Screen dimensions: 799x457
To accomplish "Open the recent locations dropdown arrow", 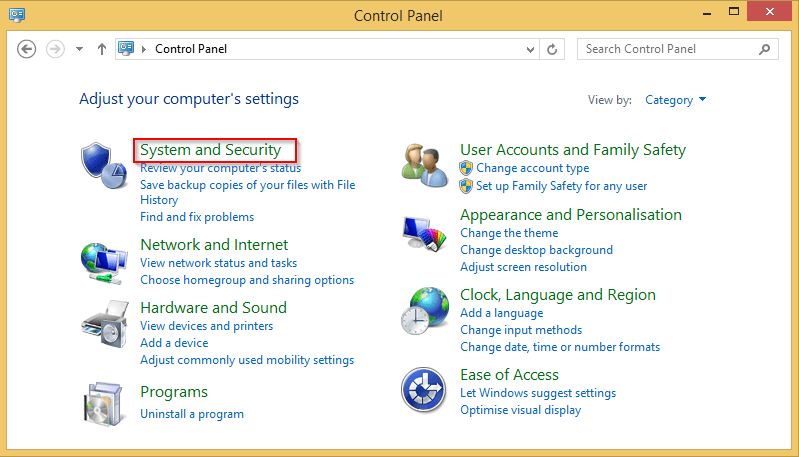I will 80,49.
